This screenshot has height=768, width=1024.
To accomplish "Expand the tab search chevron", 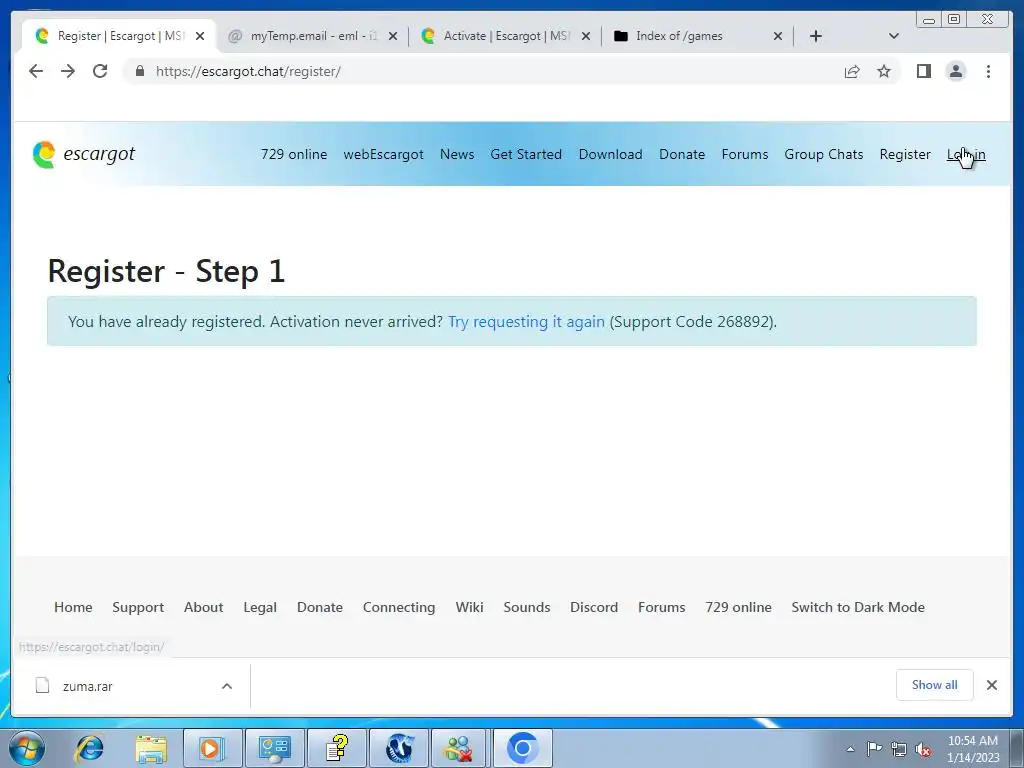I will [x=894, y=36].
